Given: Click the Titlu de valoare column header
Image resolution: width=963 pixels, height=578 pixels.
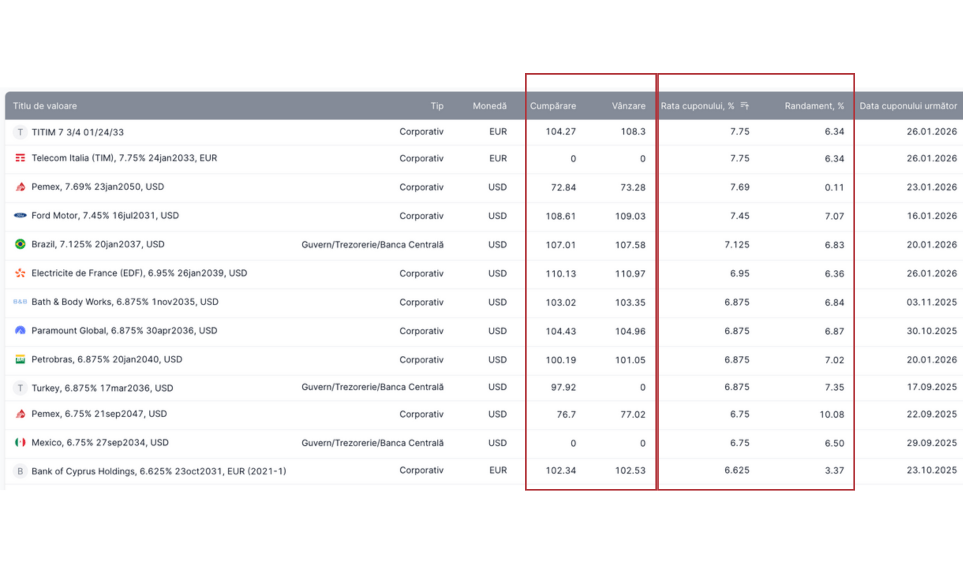Looking at the screenshot, I should point(45,106).
